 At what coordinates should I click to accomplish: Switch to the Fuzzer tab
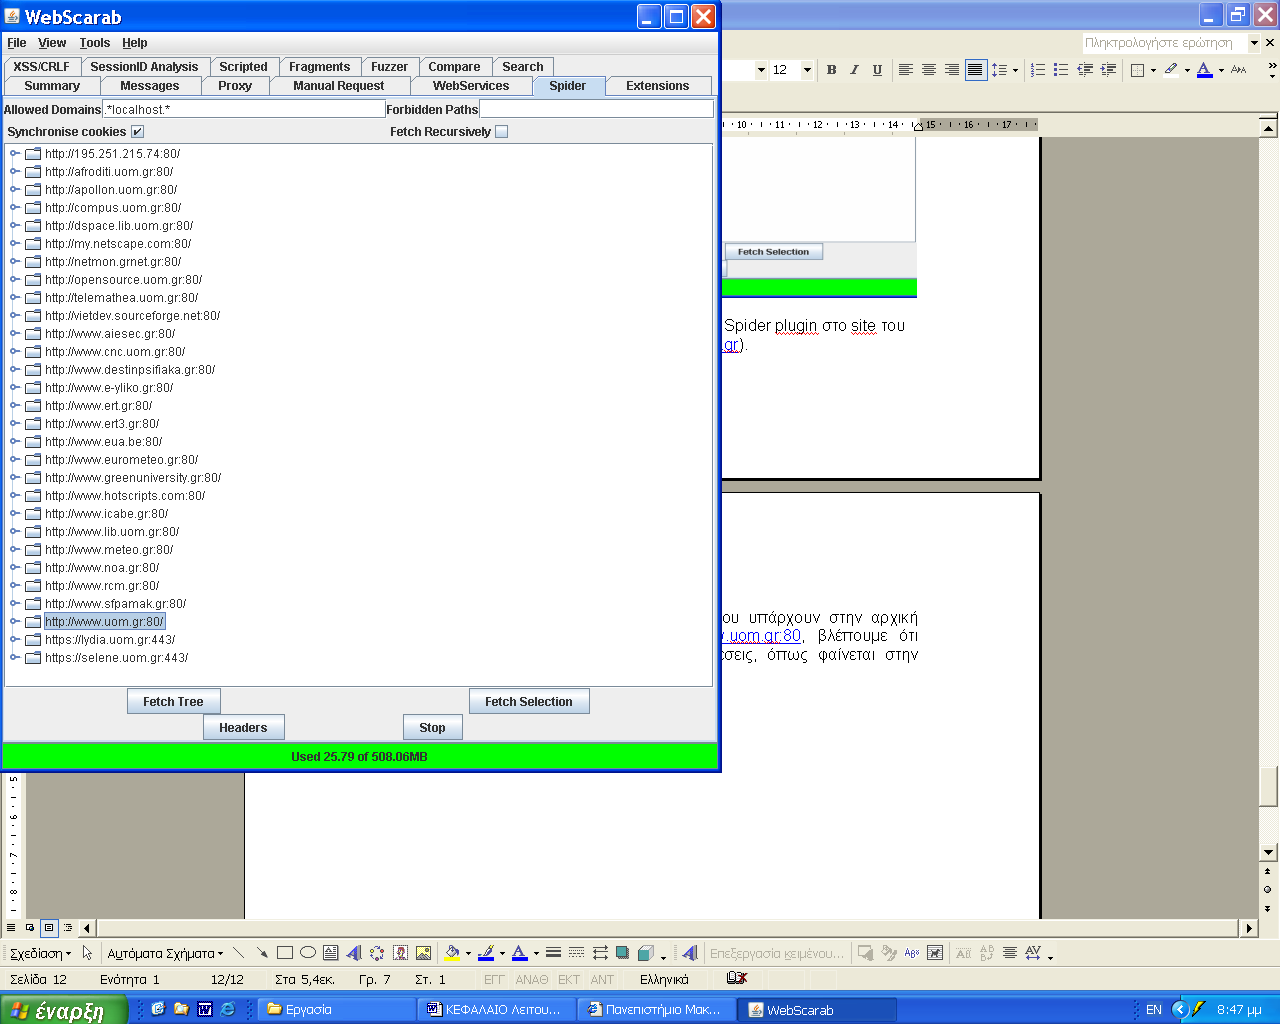coord(389,67)
